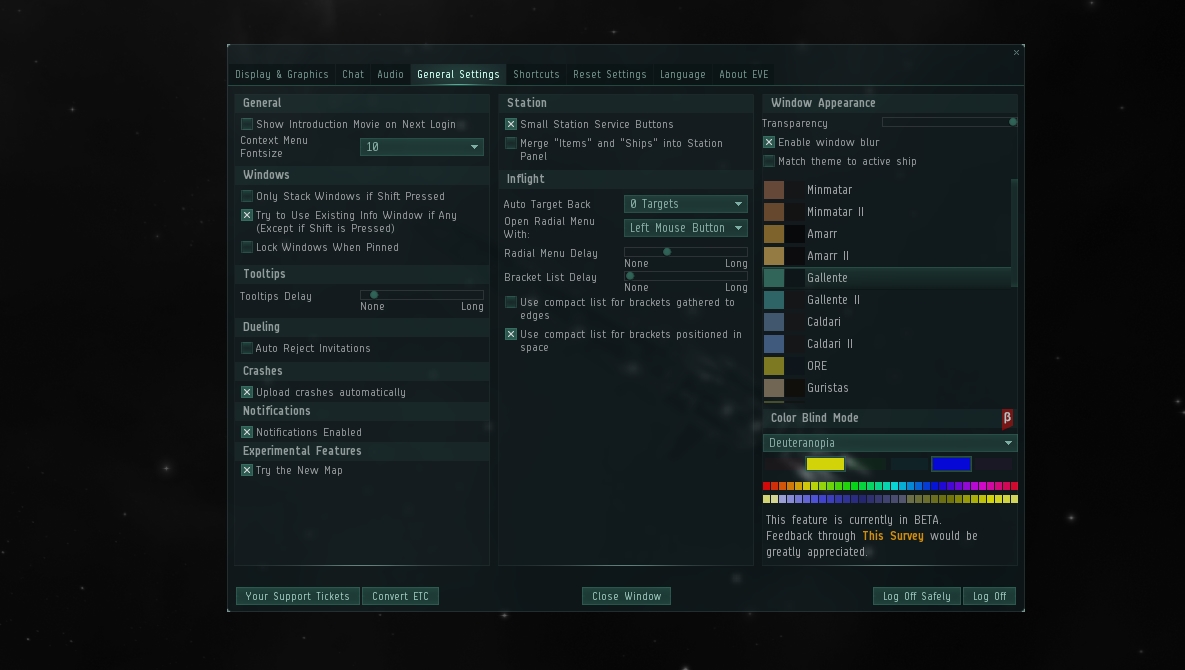This screenshot has width=1185, height=670.
Task: Adjust the window Transparency slider
Action: coord(949,122)
